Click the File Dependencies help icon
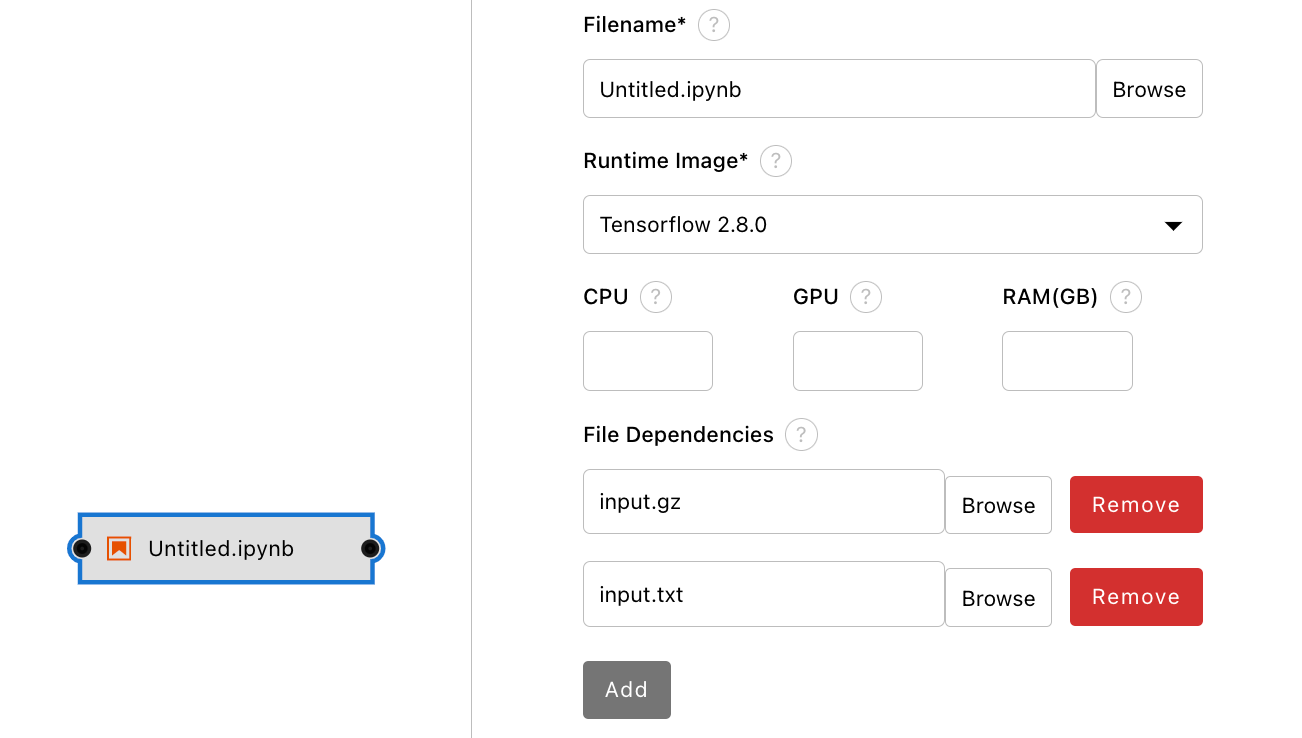Viewport: 1302px width, 738px height. coord(801,435)
